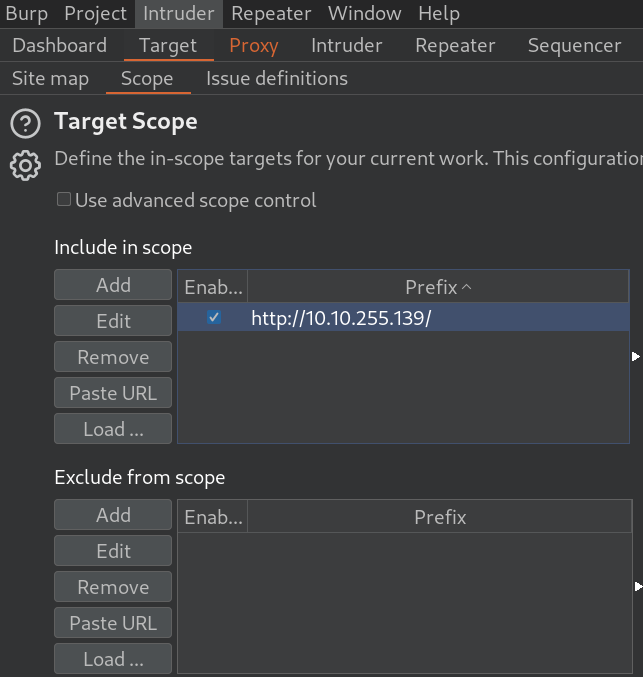The image size is (643, 677).
Task: Open the Target Scope settings gear
Action: tap(25, 165)
